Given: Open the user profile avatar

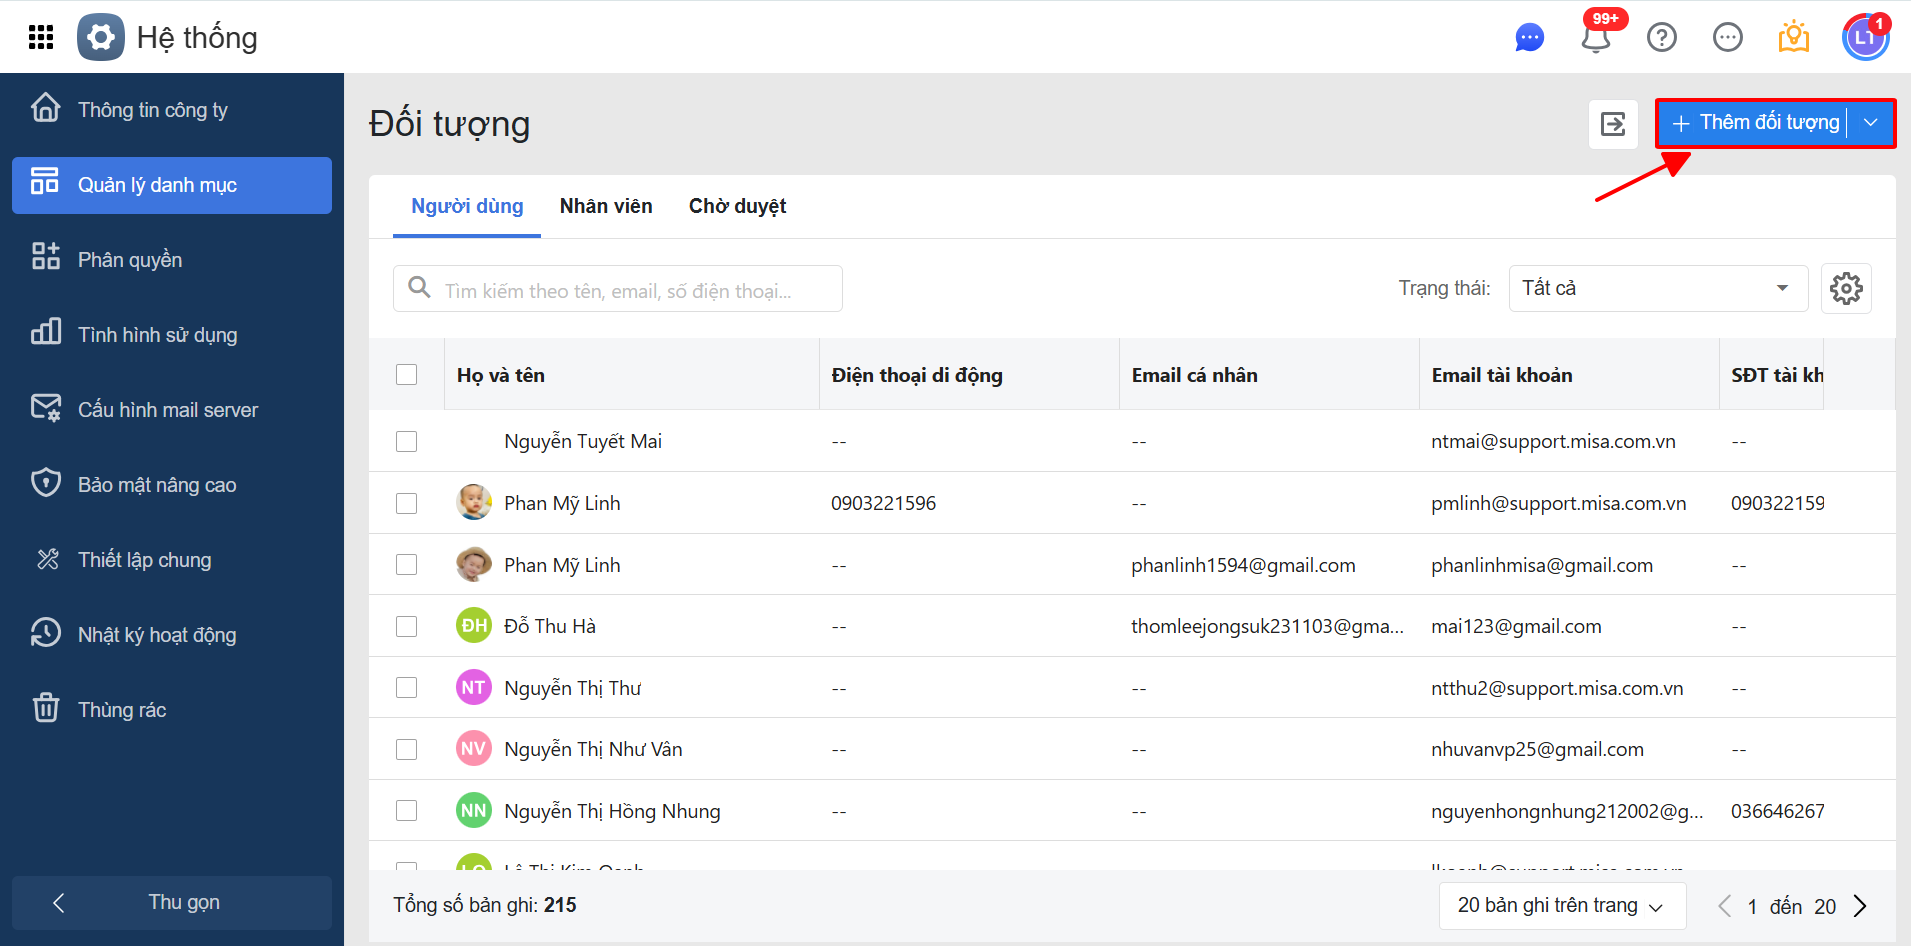Looking at the screenshot, I should [1864, 38].
